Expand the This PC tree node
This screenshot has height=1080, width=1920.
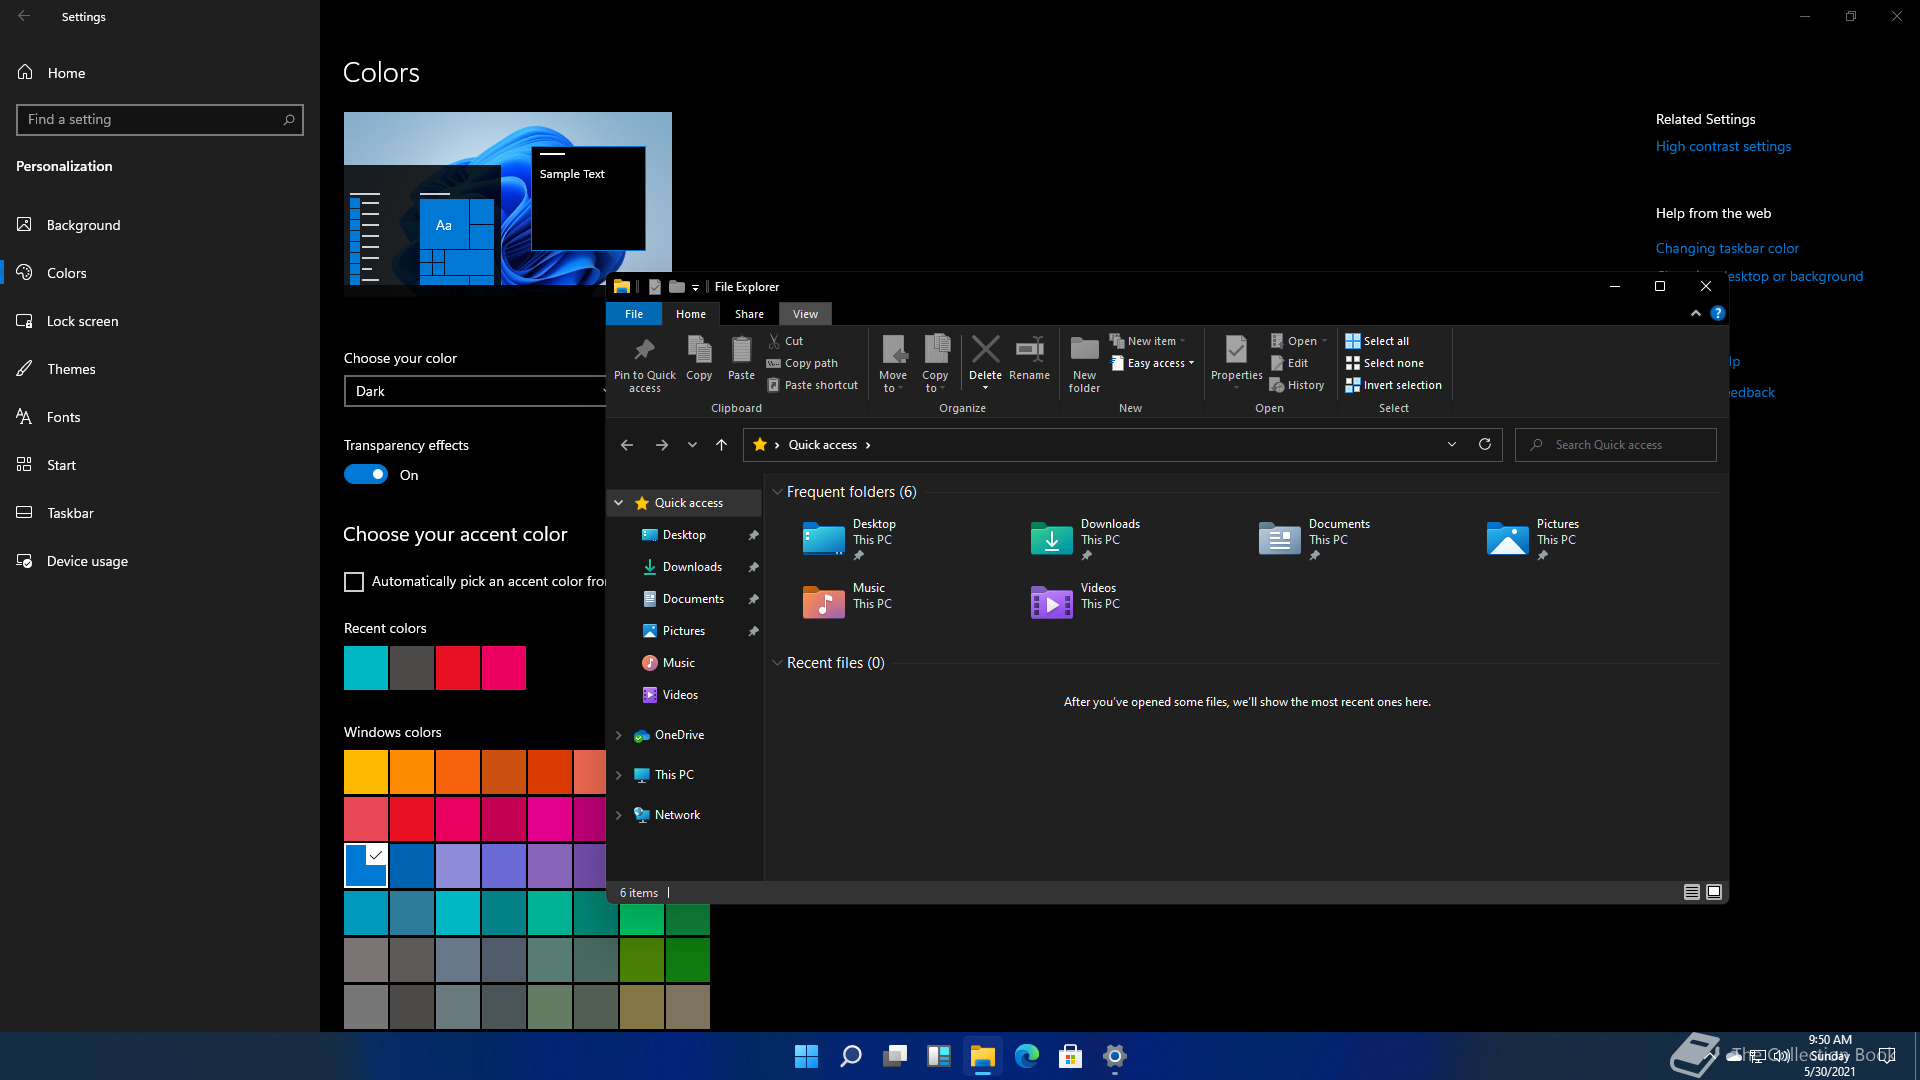point(619,775)
